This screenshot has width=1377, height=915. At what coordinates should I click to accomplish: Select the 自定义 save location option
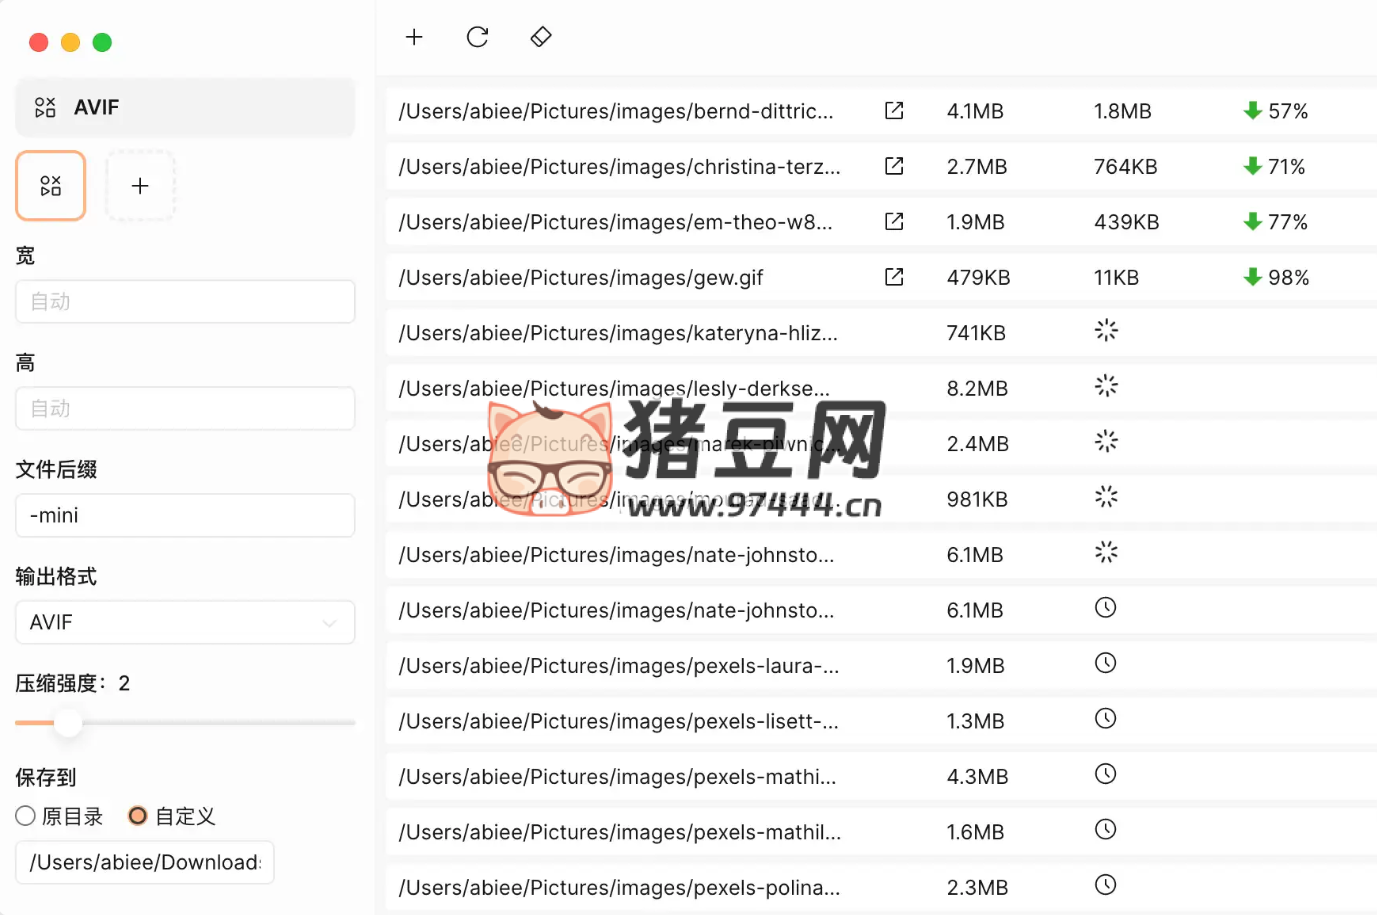(138, 816)
